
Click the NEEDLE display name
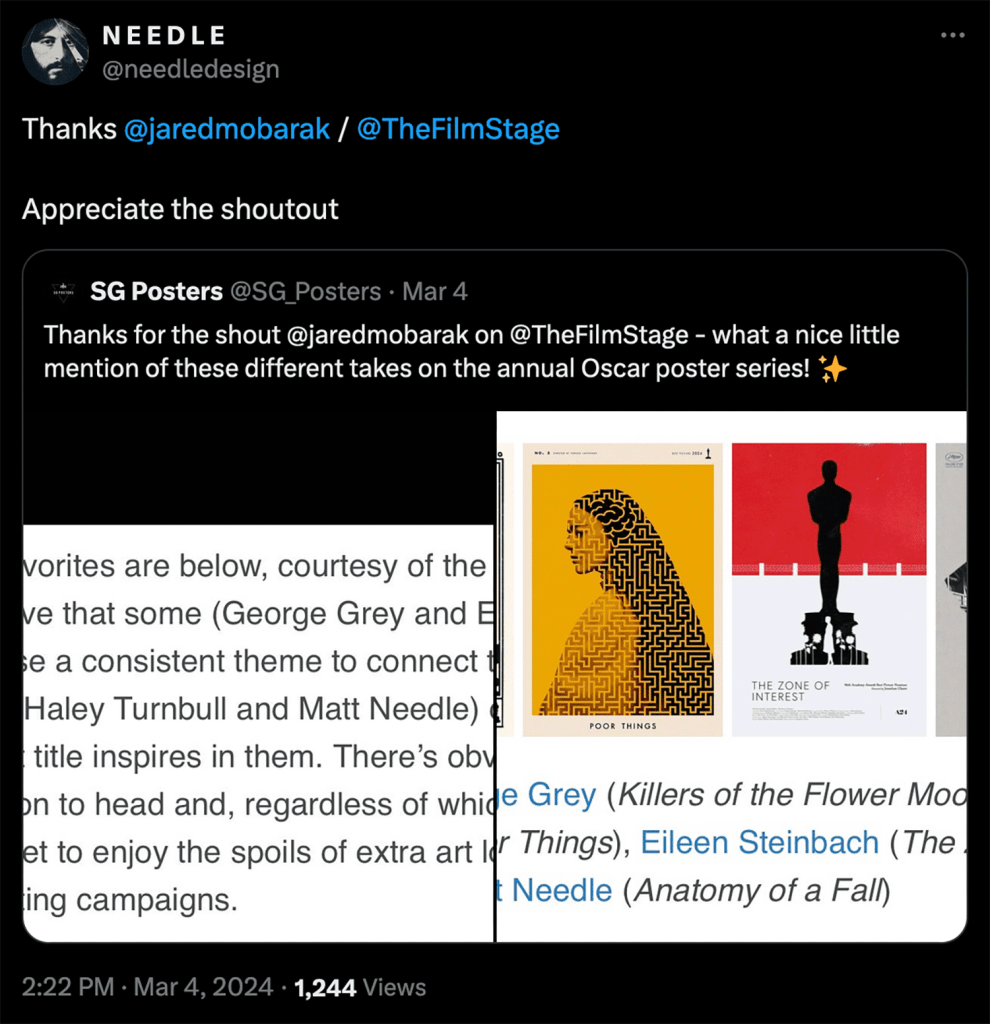(164, 36)
